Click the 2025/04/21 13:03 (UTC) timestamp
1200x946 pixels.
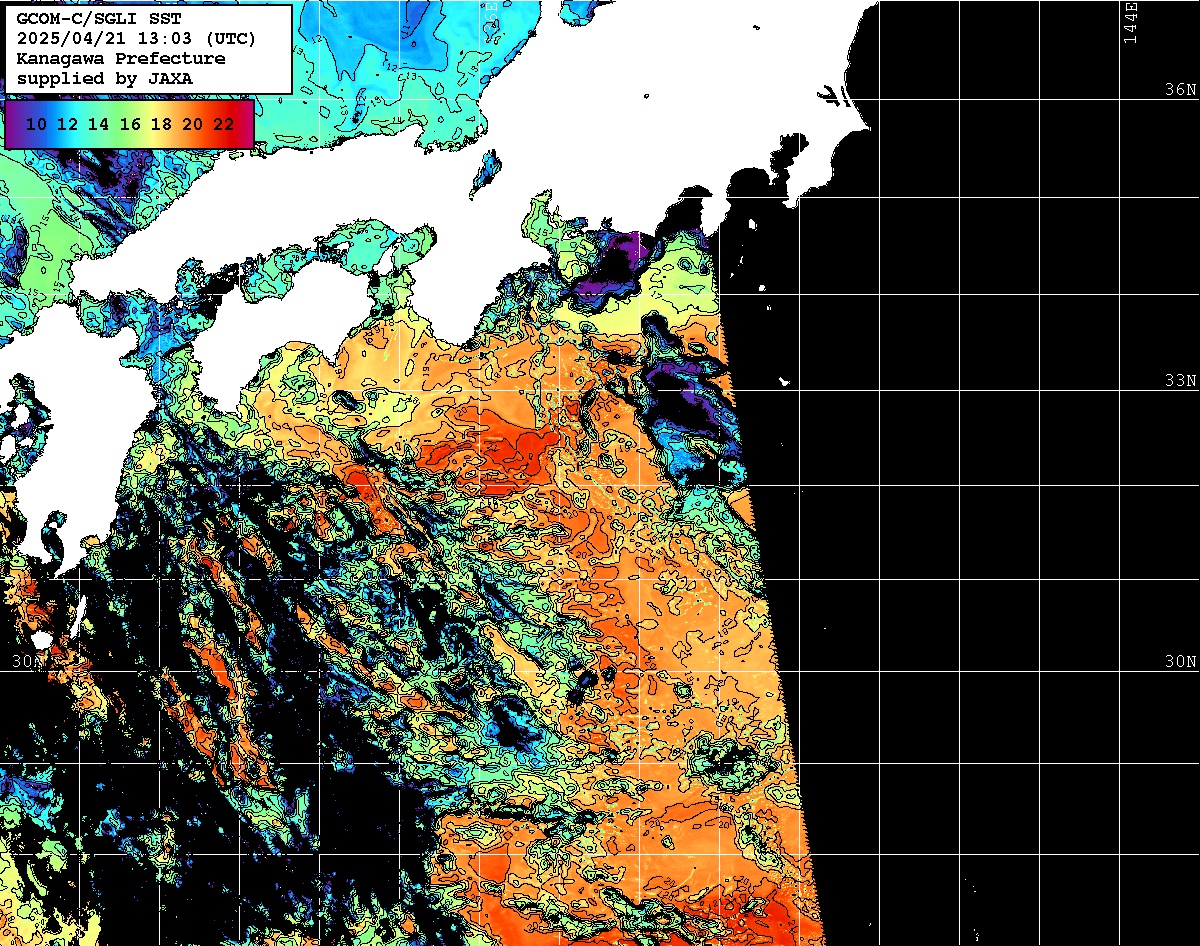pyautogui.click(x=137, y=39)
